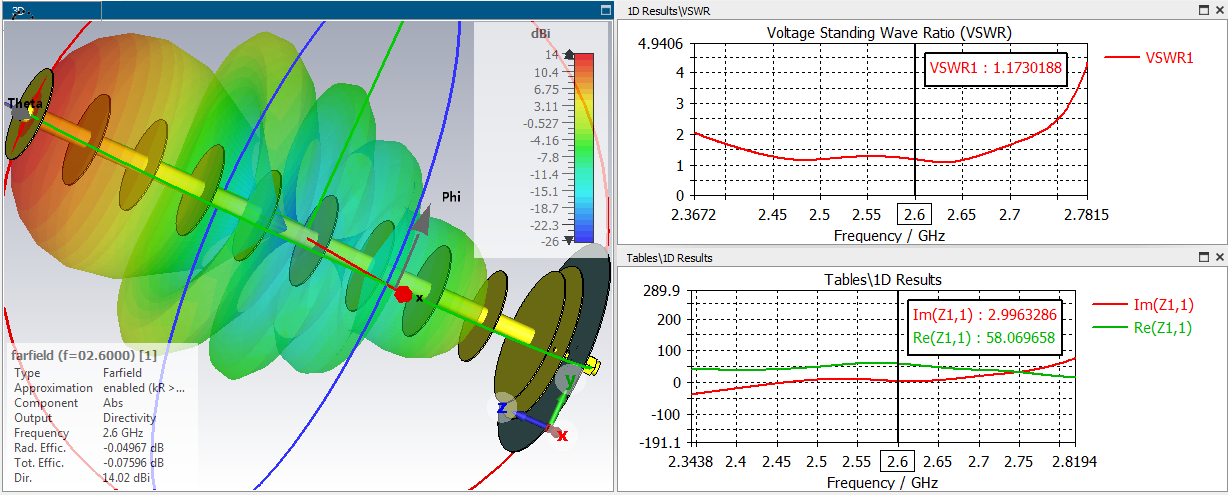1228x495 pixels.
Task: Click the red hexagon origin marker
Action: (404, 294)
